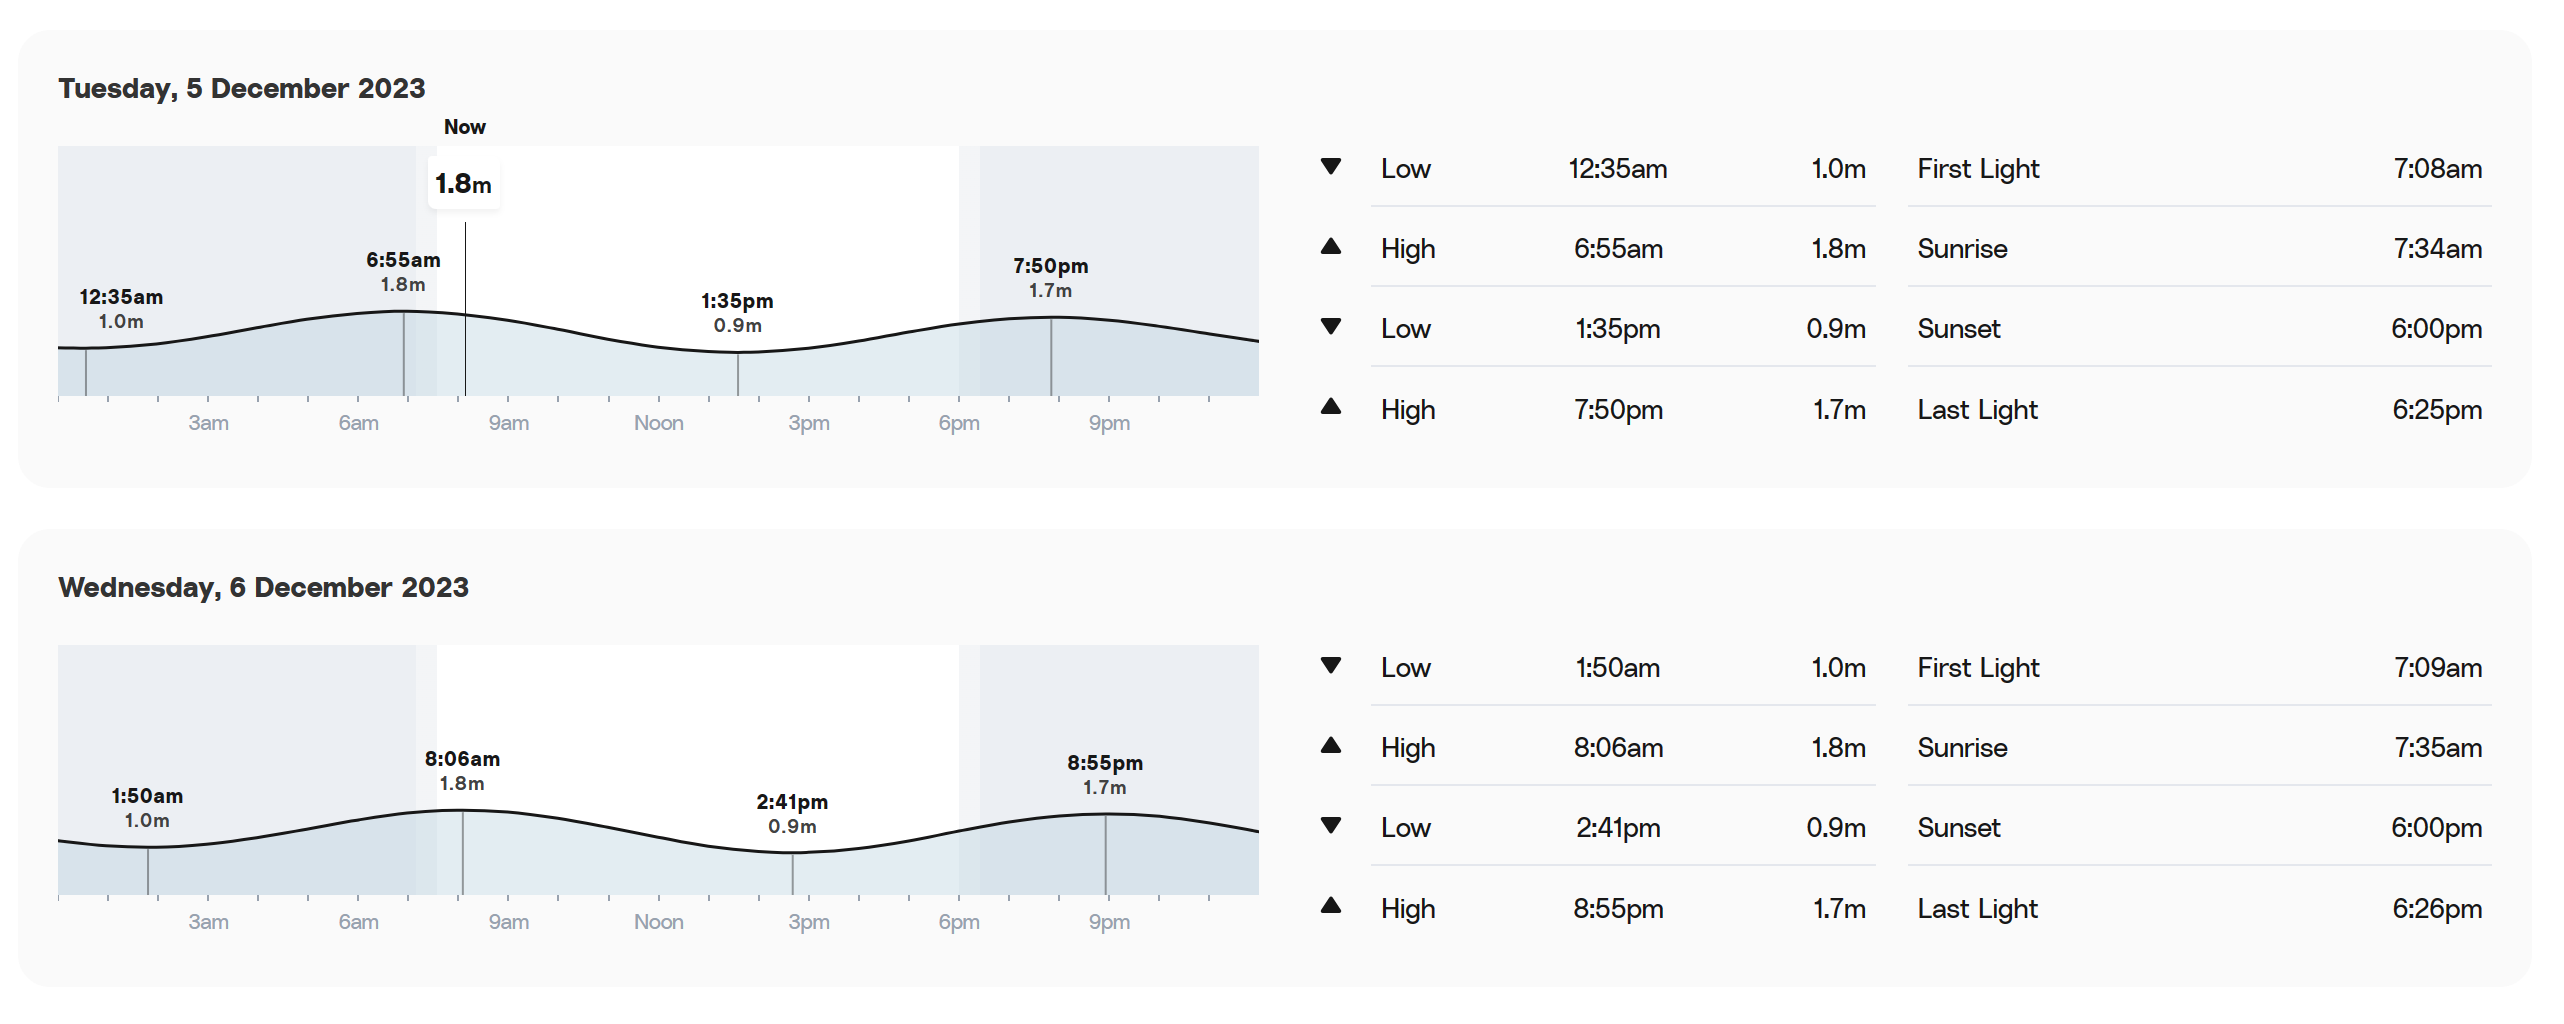Click the down arrow beside Wednesday's 1:50am low
Image resolution: width=2564 pixels, height=1024 pixels.
tap(1330, 666)
